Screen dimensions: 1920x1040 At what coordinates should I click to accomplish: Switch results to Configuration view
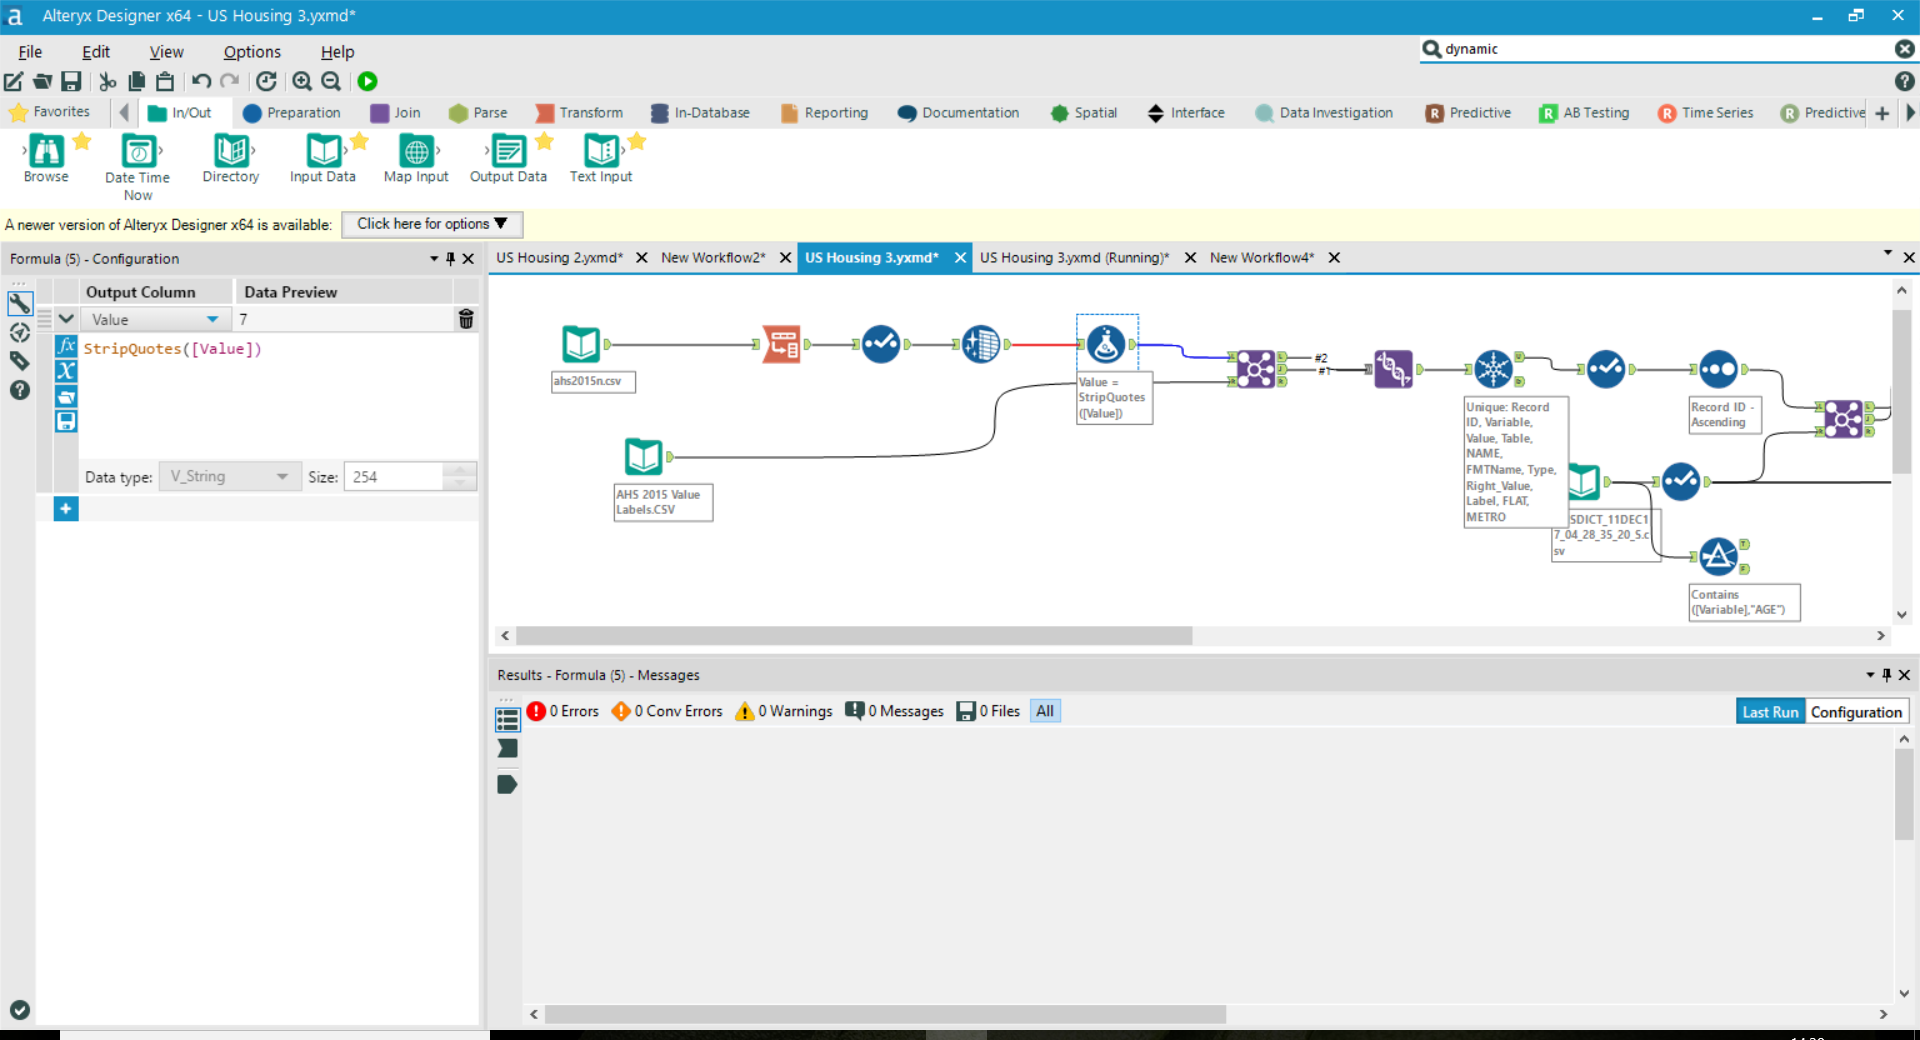pos(1856,712)
